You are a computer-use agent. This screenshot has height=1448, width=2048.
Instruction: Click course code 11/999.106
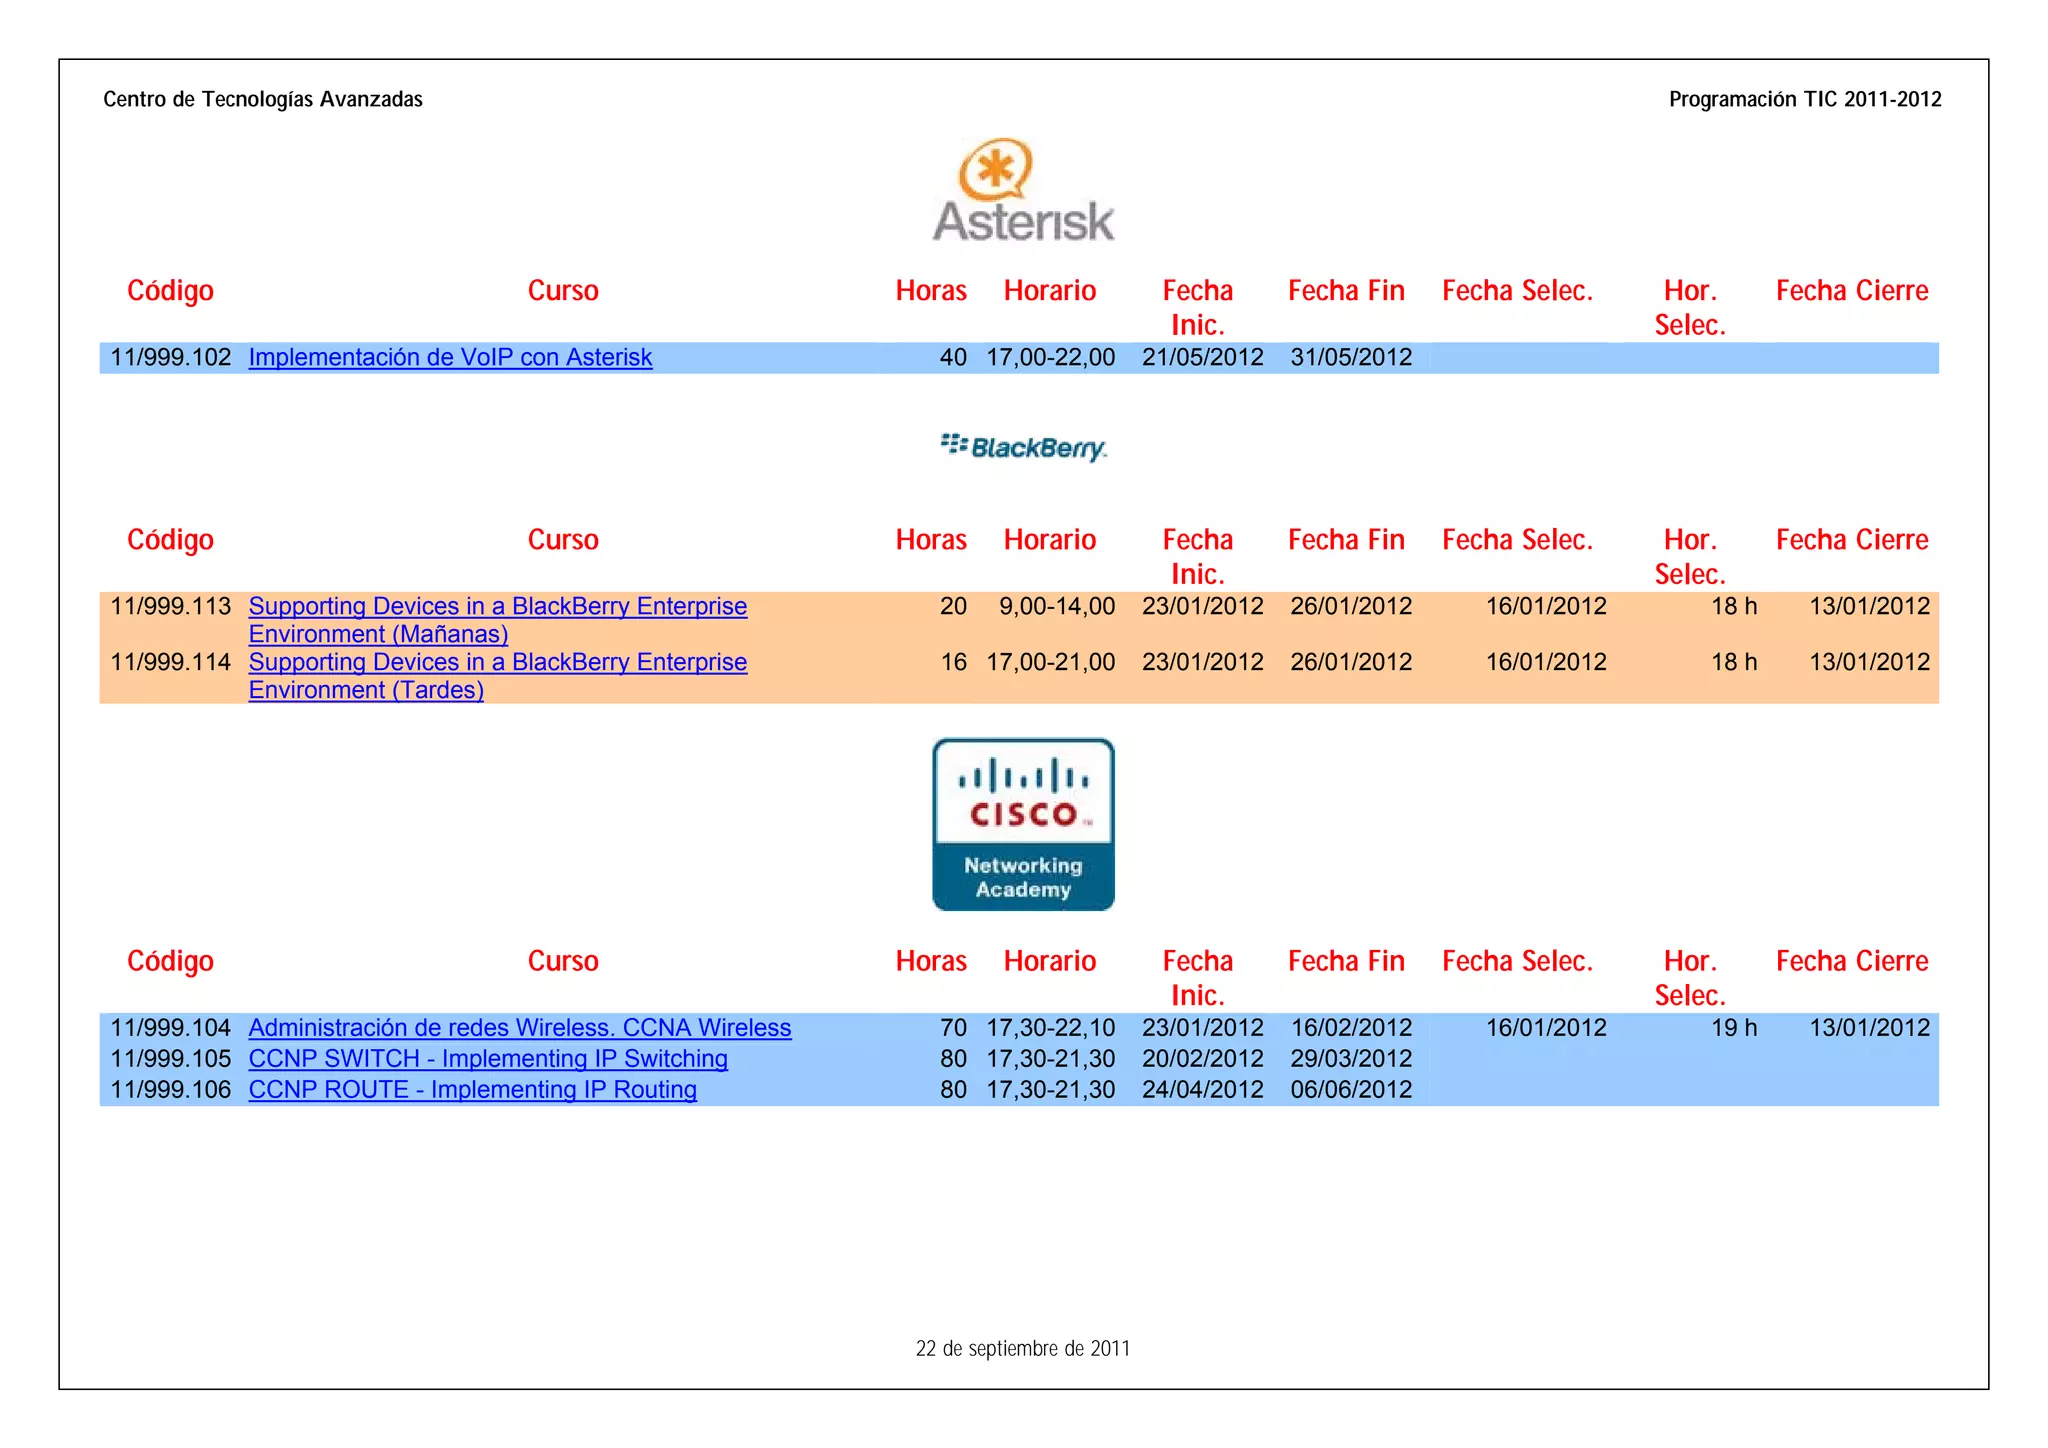pyautogui.click(x=170, y=1090)
